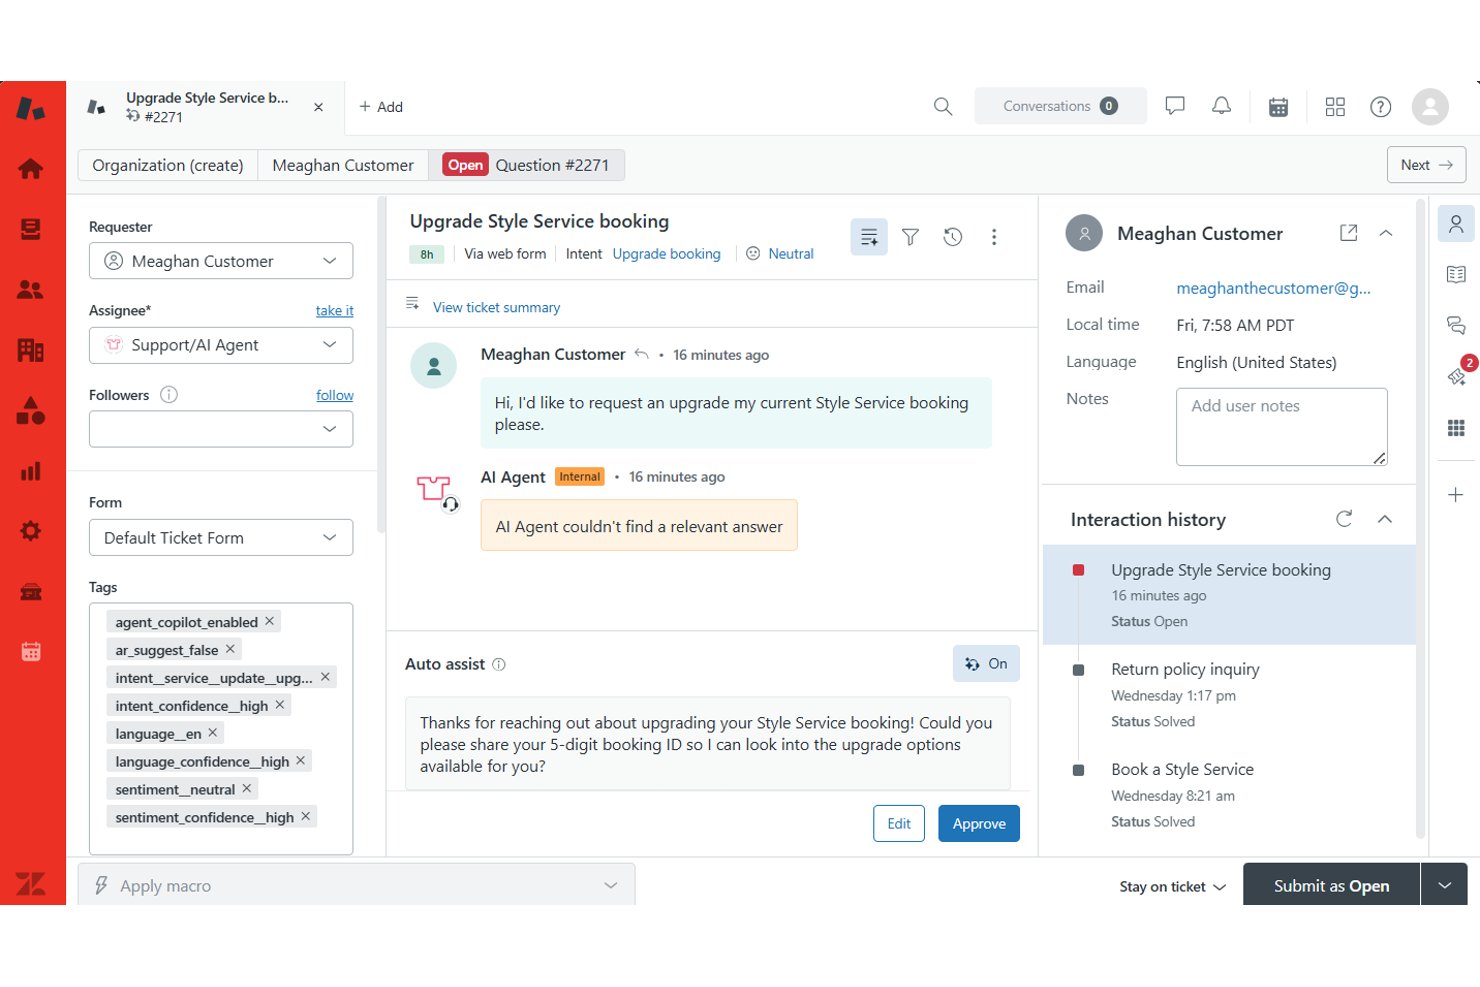
Task: Refresh the Interaction history
Action: tap(1344, 519)
